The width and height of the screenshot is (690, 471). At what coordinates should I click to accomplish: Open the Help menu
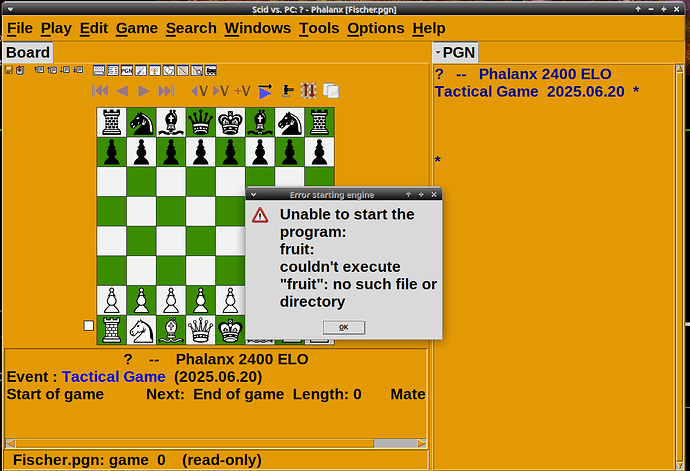[429, 29]
